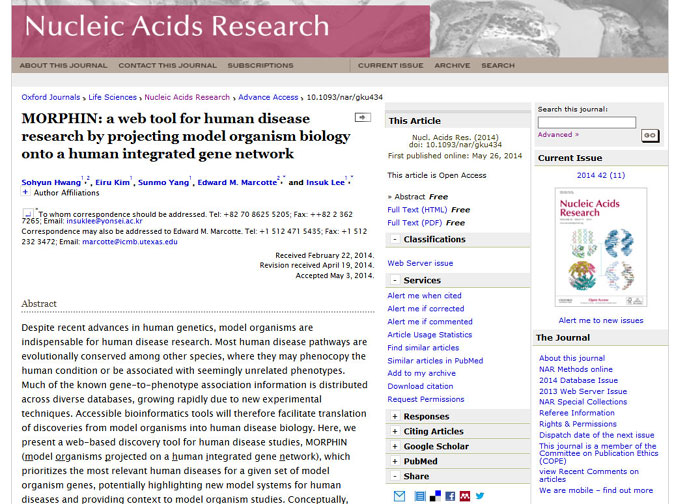Go to Current Issue menu item
This screenshot has height=504, width=700.
pos(391,65)
